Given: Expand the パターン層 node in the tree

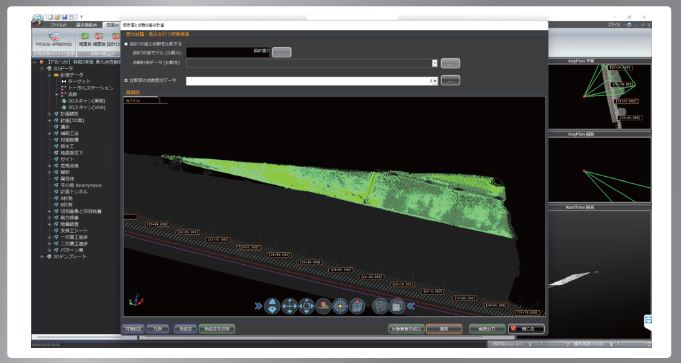Looking at the screenshot, I should click(x=50, y=250).
